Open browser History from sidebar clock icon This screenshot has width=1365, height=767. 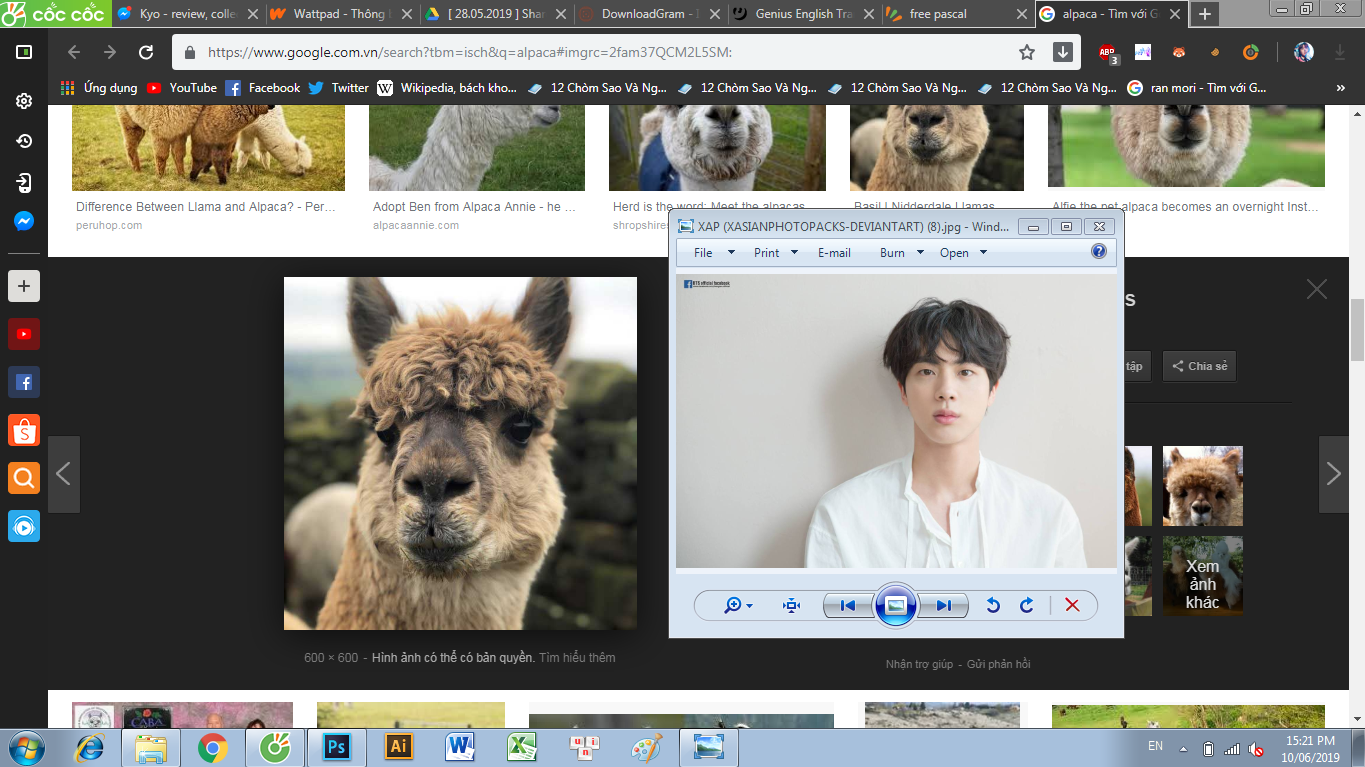pyautogui.click(x=24, y=142)
